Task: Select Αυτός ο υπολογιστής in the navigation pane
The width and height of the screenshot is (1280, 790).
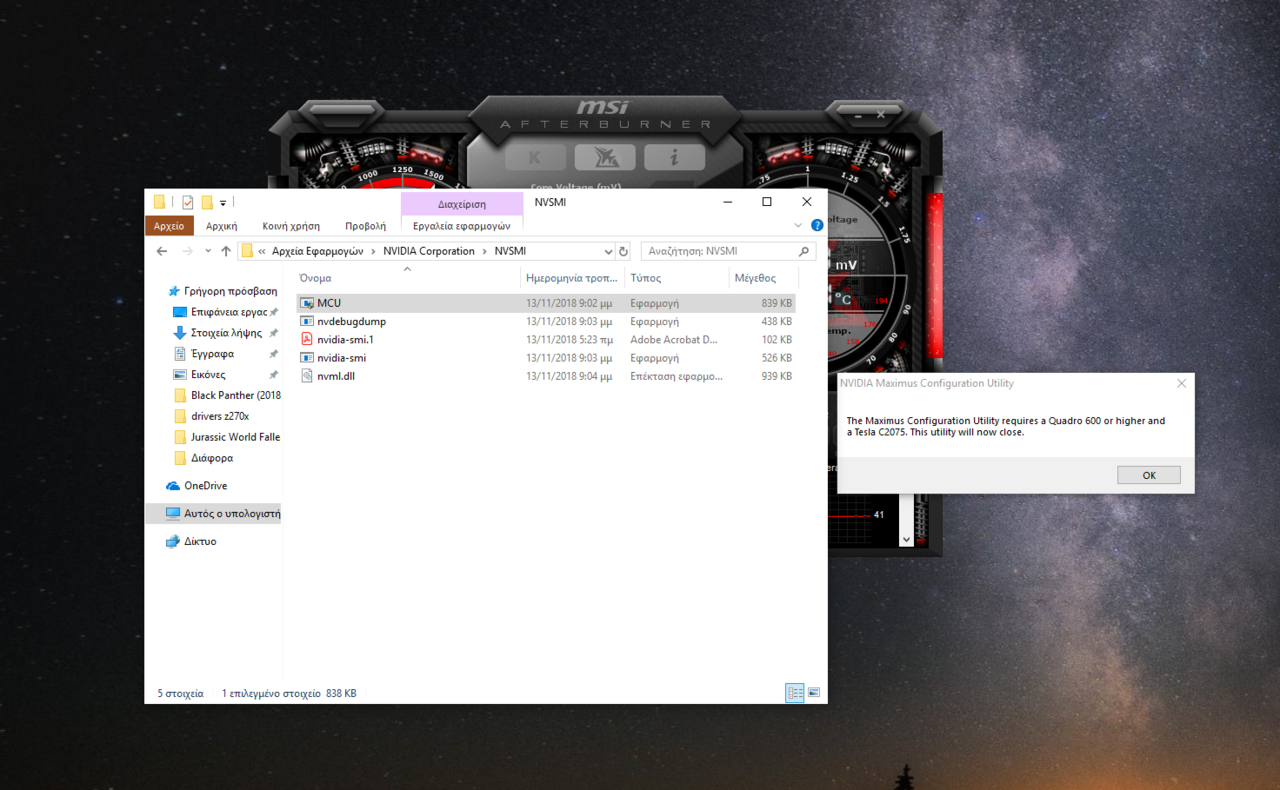Action: (x=214, y=514)
